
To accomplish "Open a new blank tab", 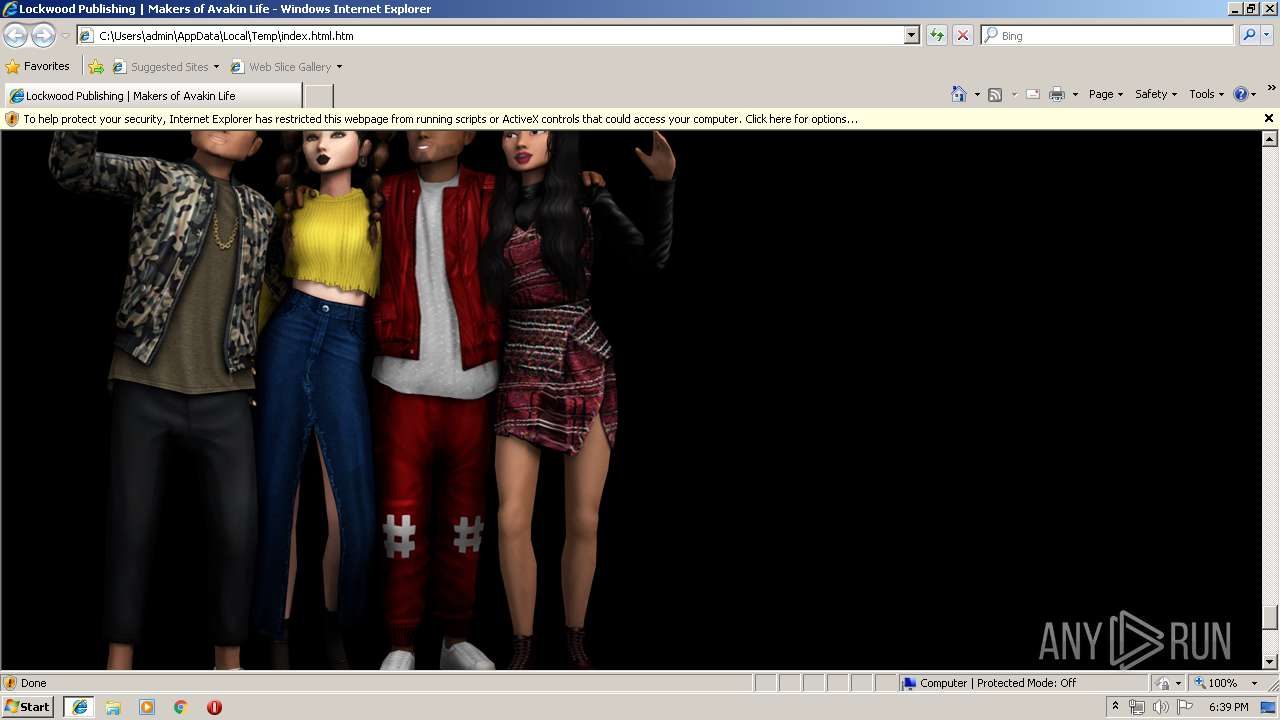I will click(318, 96).
